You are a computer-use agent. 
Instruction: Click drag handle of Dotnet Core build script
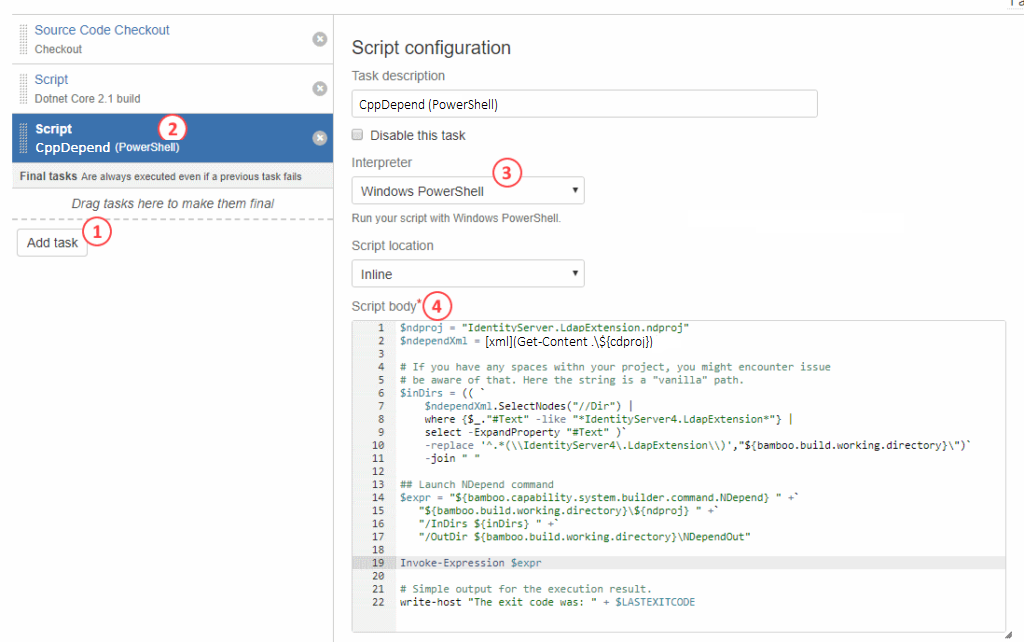[23, 88]
